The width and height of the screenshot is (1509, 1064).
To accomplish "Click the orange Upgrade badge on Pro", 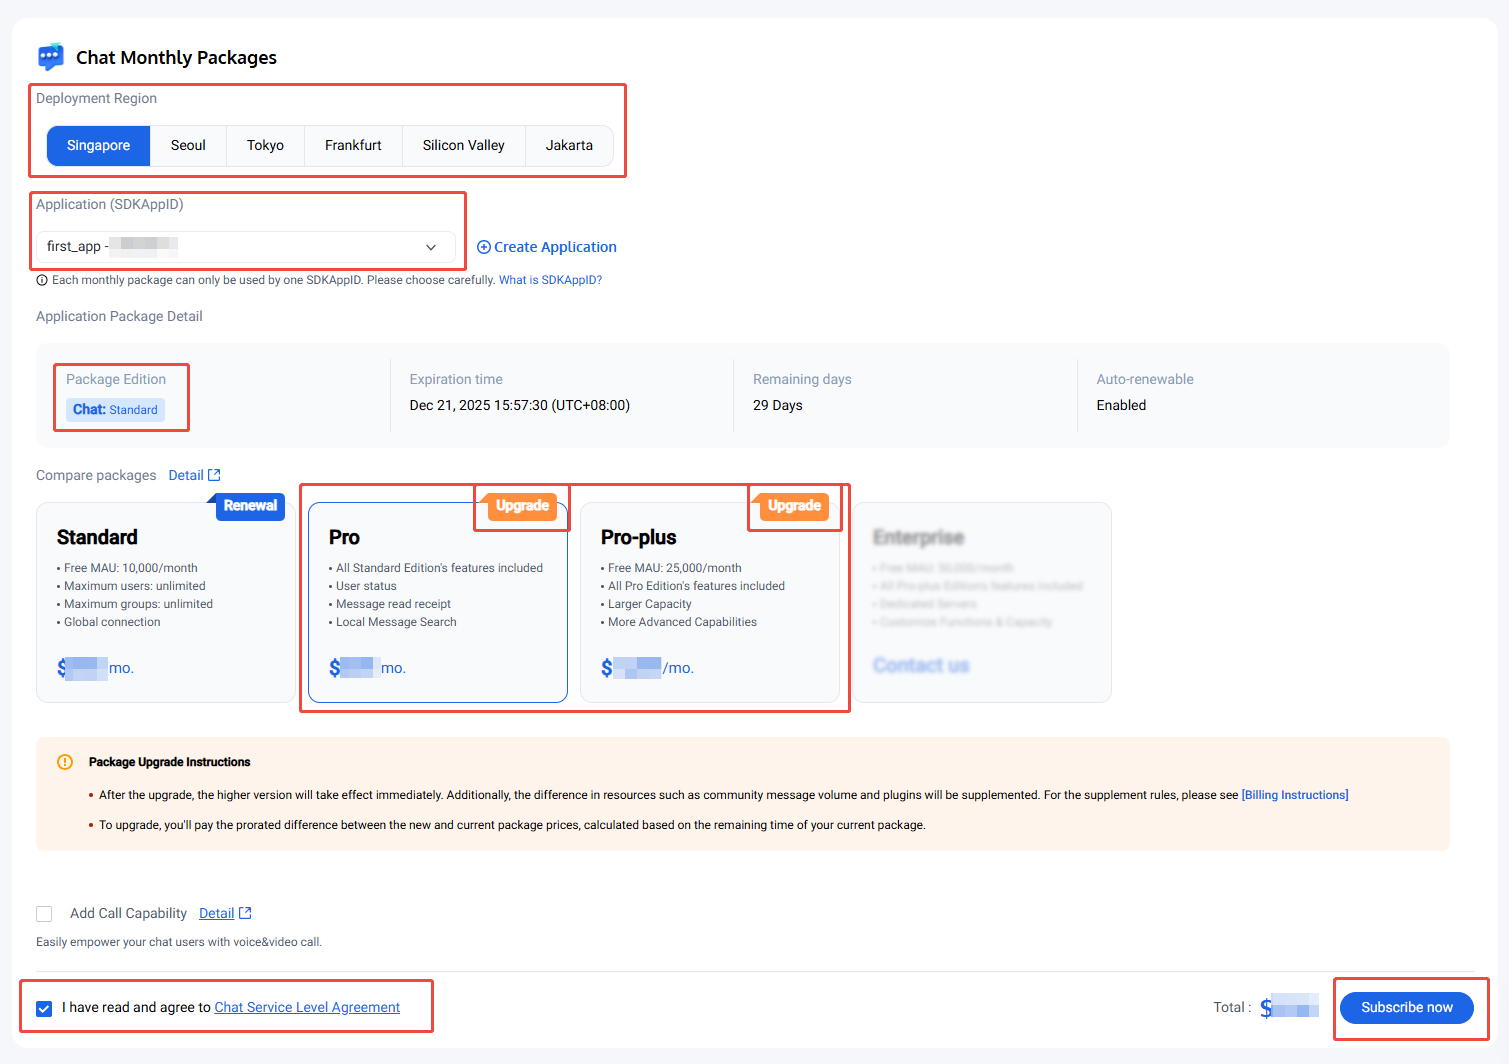I will (521, 506).
